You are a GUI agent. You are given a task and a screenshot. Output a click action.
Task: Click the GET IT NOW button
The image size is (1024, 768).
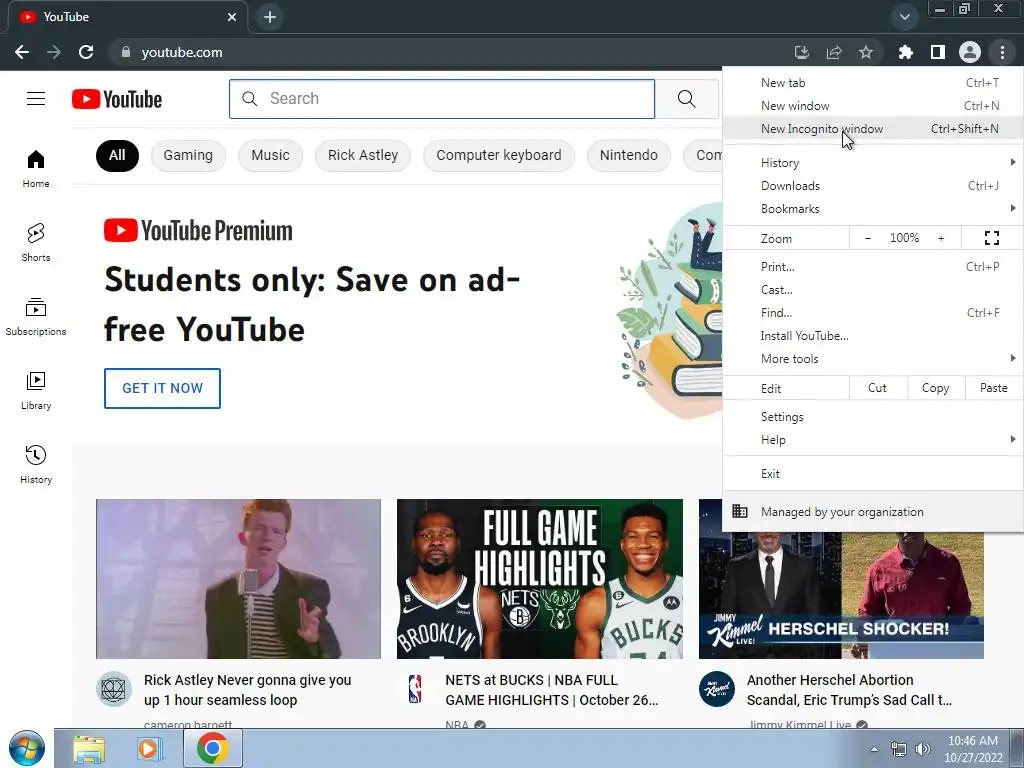(x=162, y=388)
